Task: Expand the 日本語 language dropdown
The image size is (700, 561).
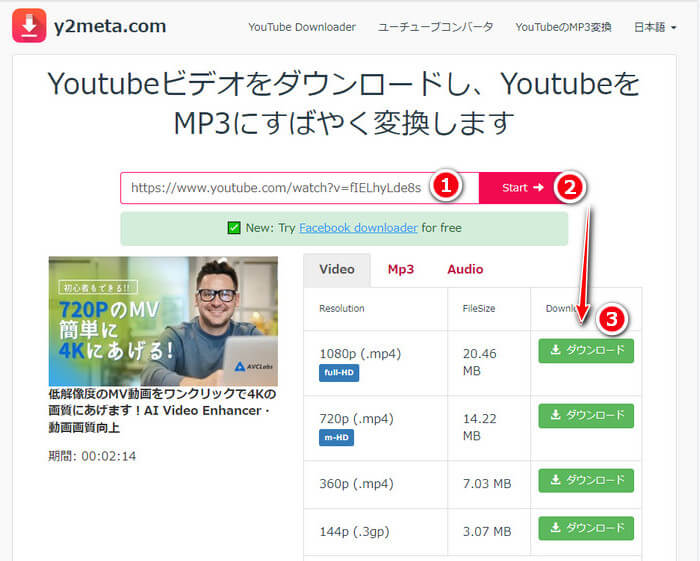Action: [655, 27]
